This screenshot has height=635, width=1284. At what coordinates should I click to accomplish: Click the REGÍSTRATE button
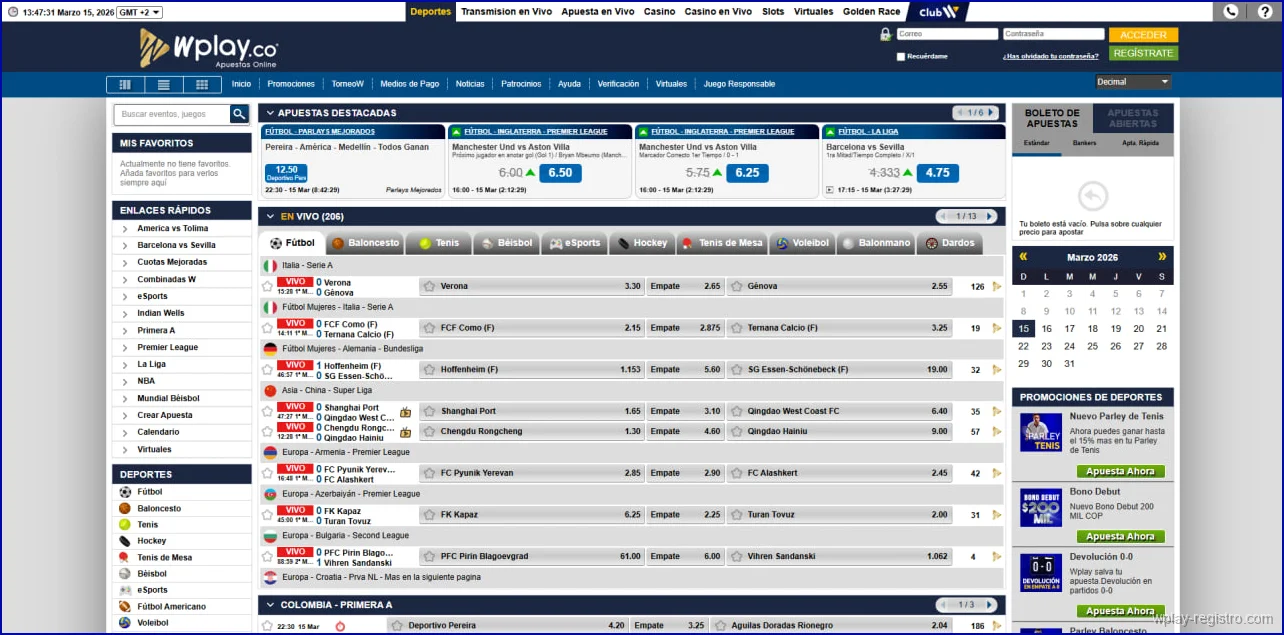click(1143, 53)
